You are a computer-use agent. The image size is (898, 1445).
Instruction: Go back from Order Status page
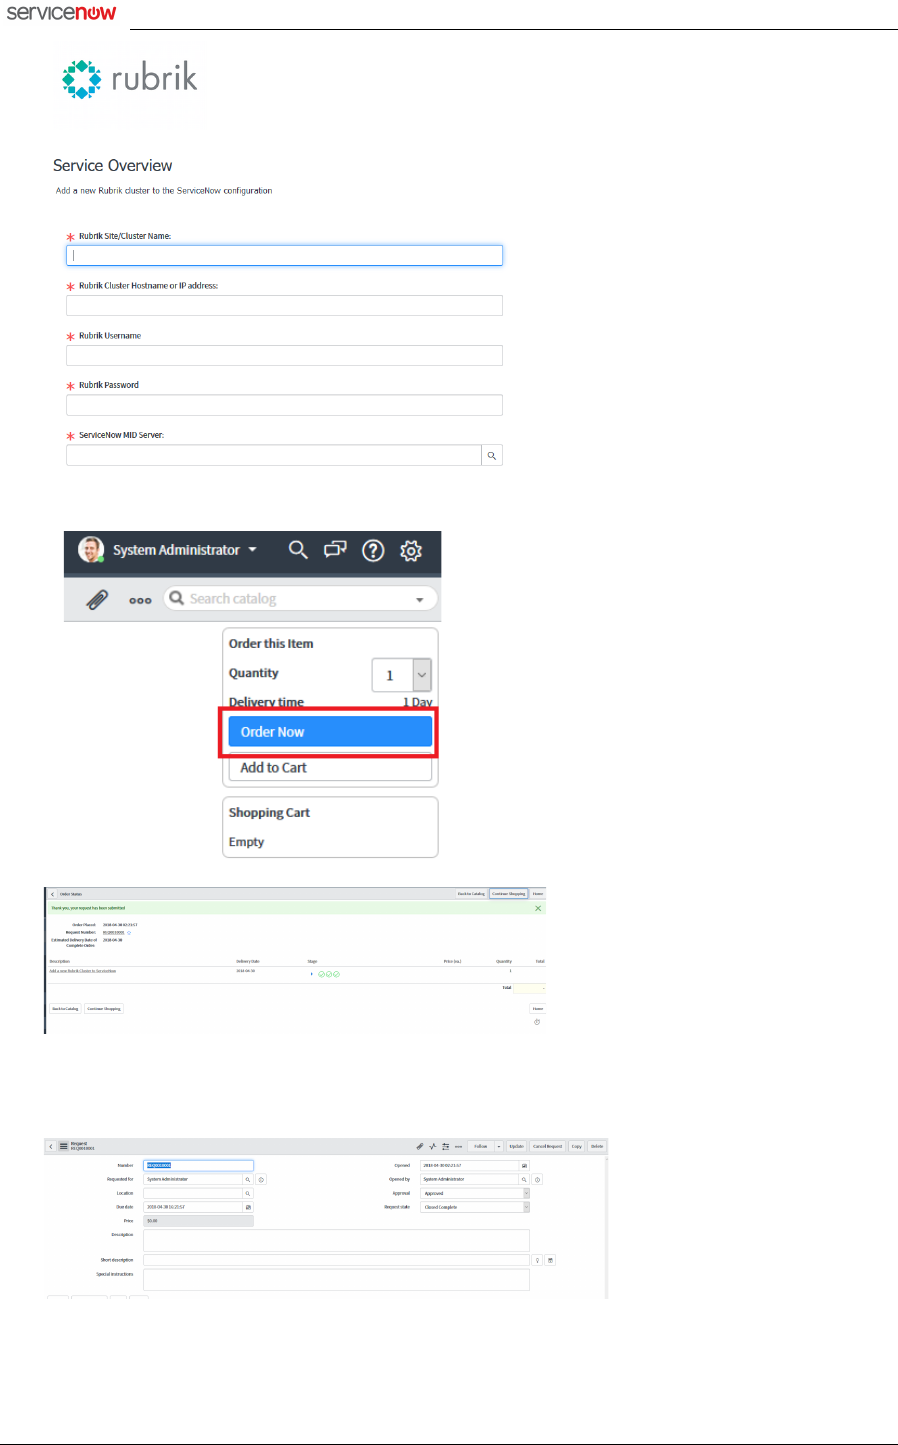pos(52,894)
